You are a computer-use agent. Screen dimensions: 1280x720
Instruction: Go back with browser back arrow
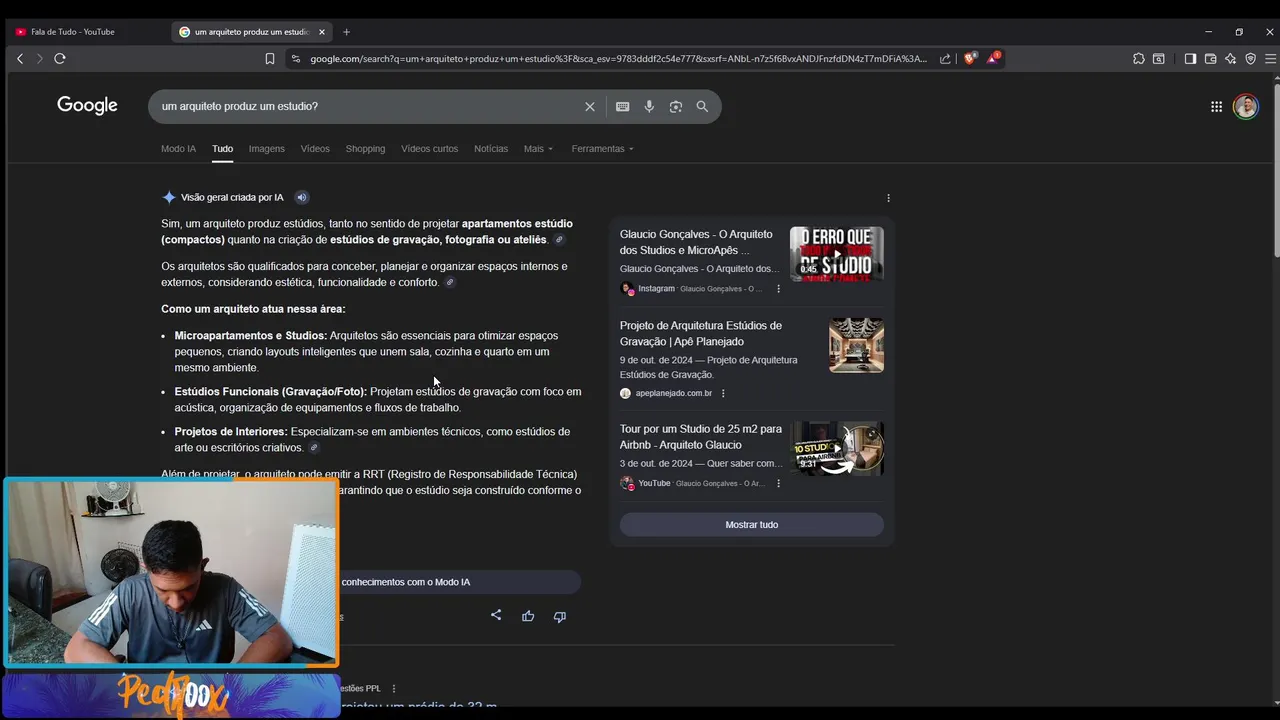click(20, 59)
